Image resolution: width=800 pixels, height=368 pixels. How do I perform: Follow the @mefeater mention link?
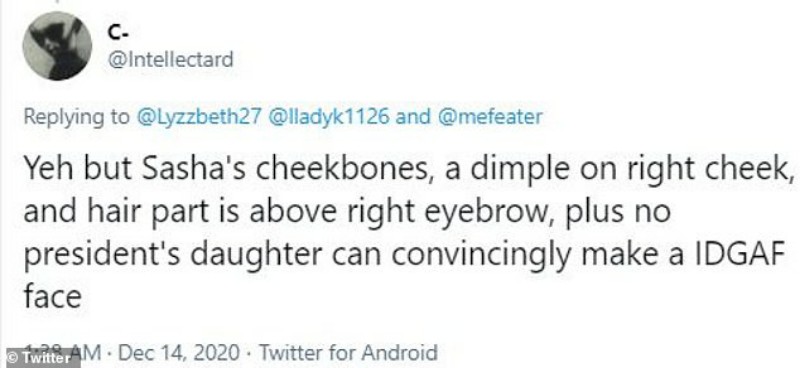[x=489, y=117]
